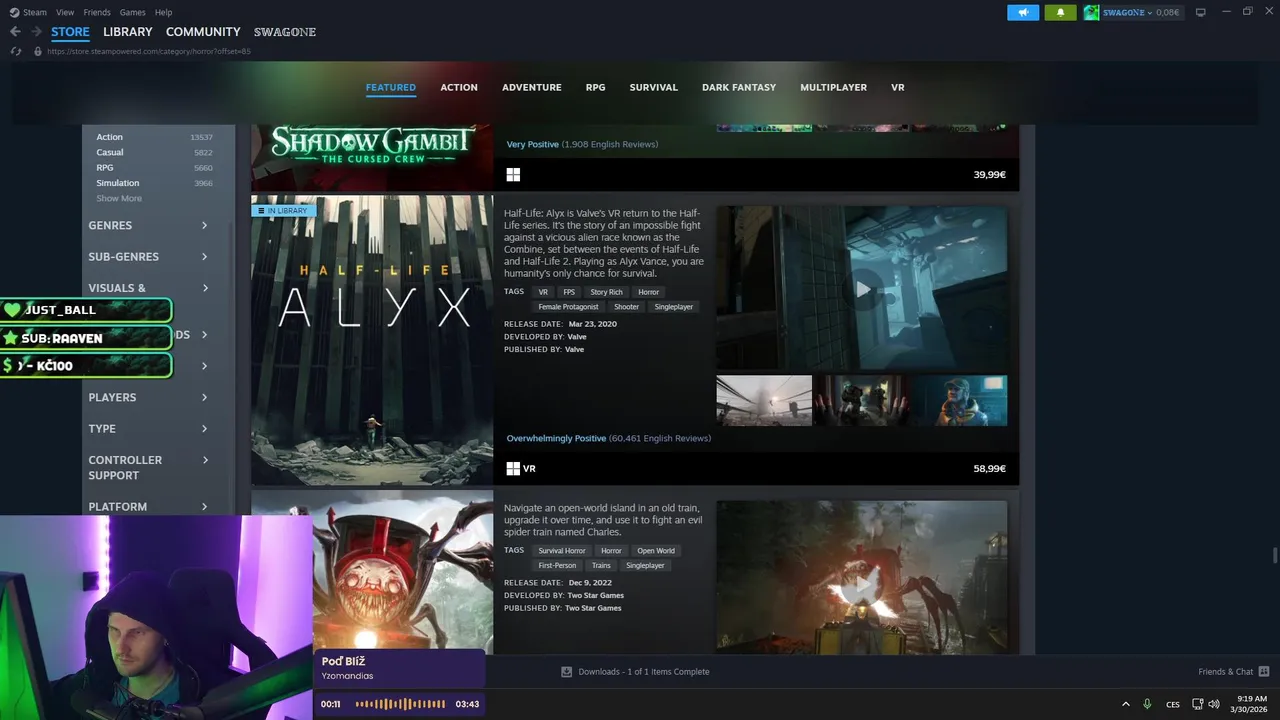Open the View menu
This screenshot has height=720, width=1280.
(65, 12)
